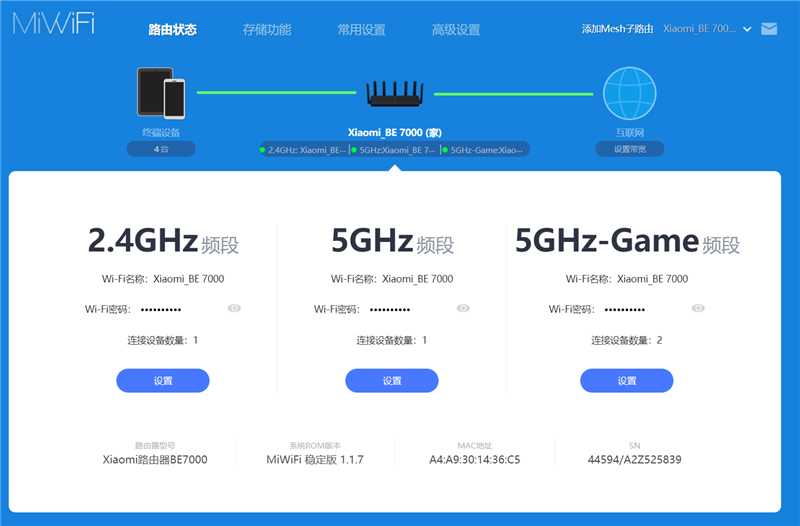The width and height of the screenshot is (800, 526).
Task: Open the 4台 connected devices pill
Action: click(161, 149)
